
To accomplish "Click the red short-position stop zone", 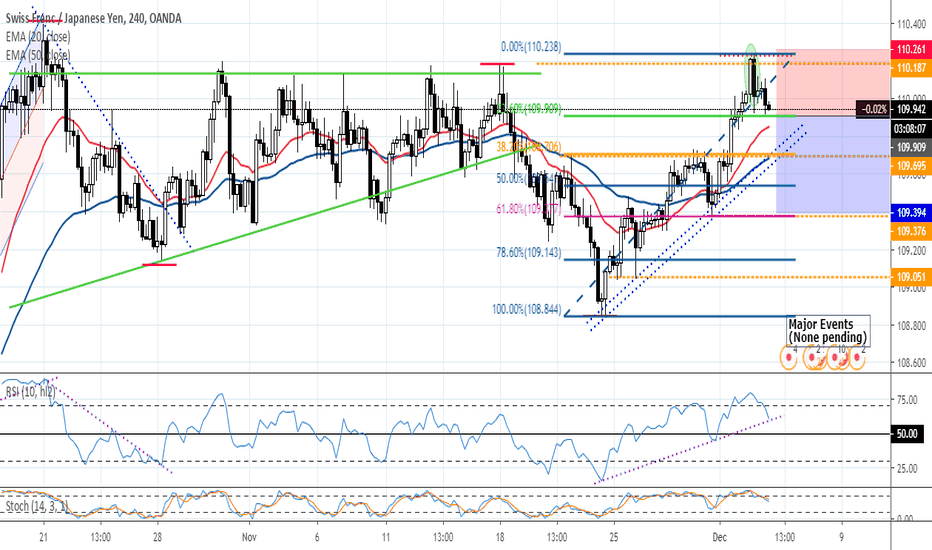I will tap(830, 80).
